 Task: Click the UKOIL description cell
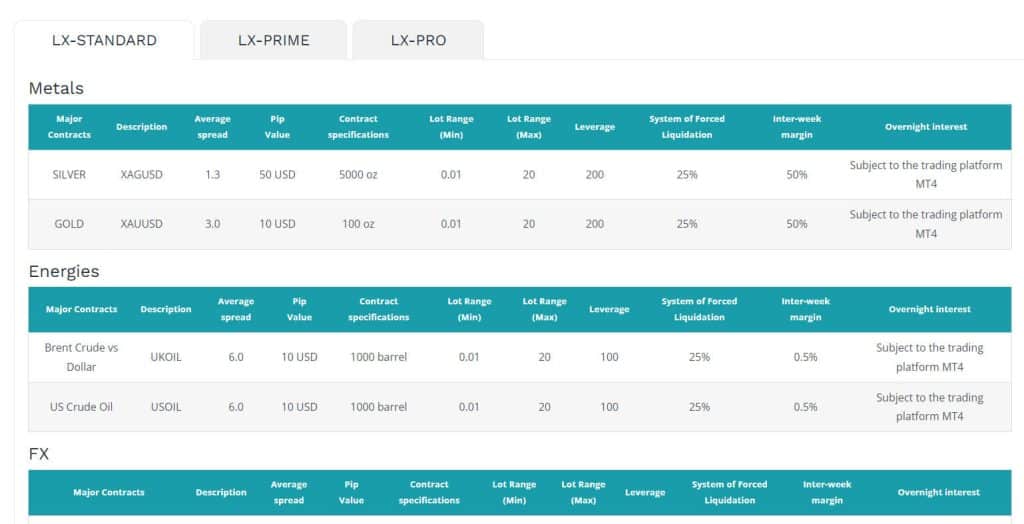coord(166,357)
